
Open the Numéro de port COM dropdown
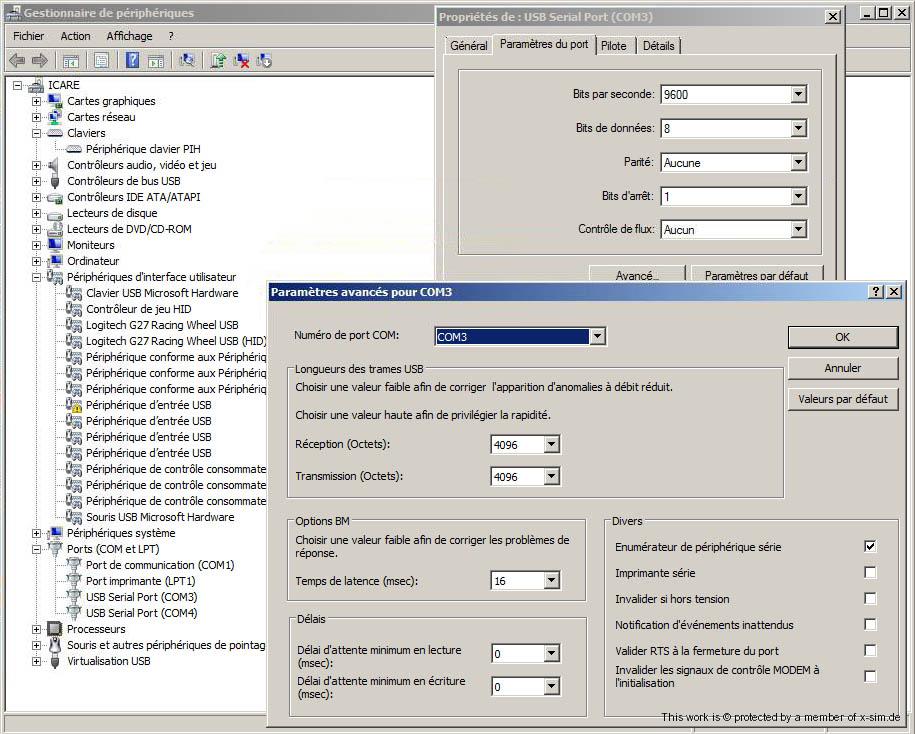pyautogui.click(x=597, y=337)
